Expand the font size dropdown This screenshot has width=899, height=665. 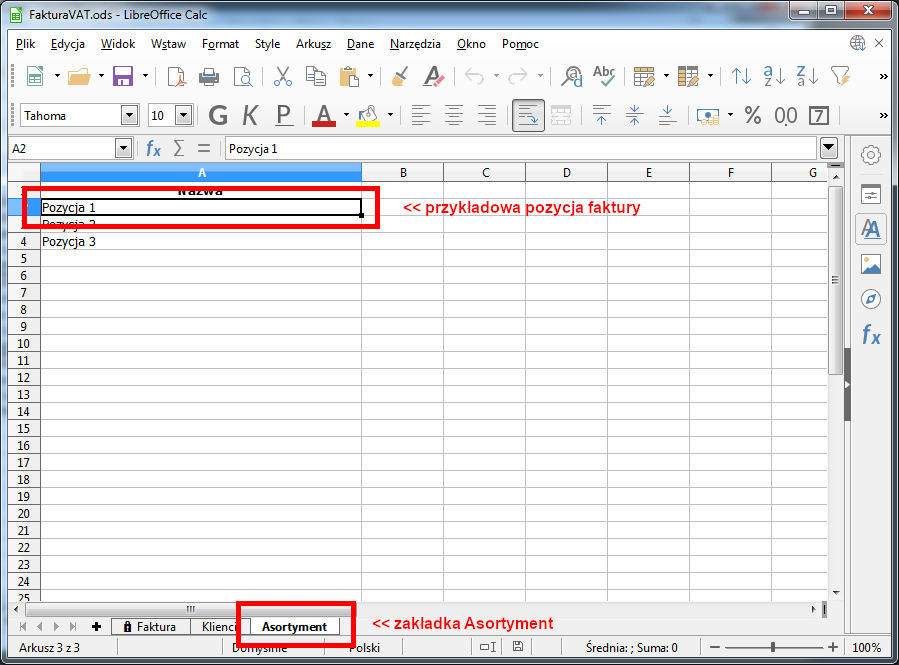pyautogui.click(x=183, y=116)
